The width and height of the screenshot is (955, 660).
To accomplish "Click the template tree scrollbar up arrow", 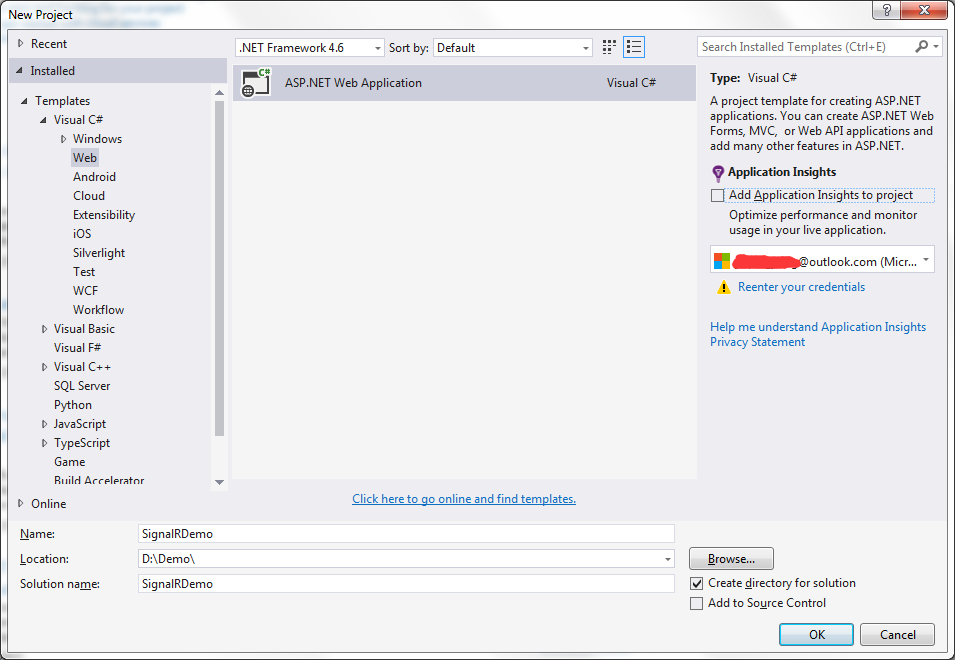I will (219, 93).
